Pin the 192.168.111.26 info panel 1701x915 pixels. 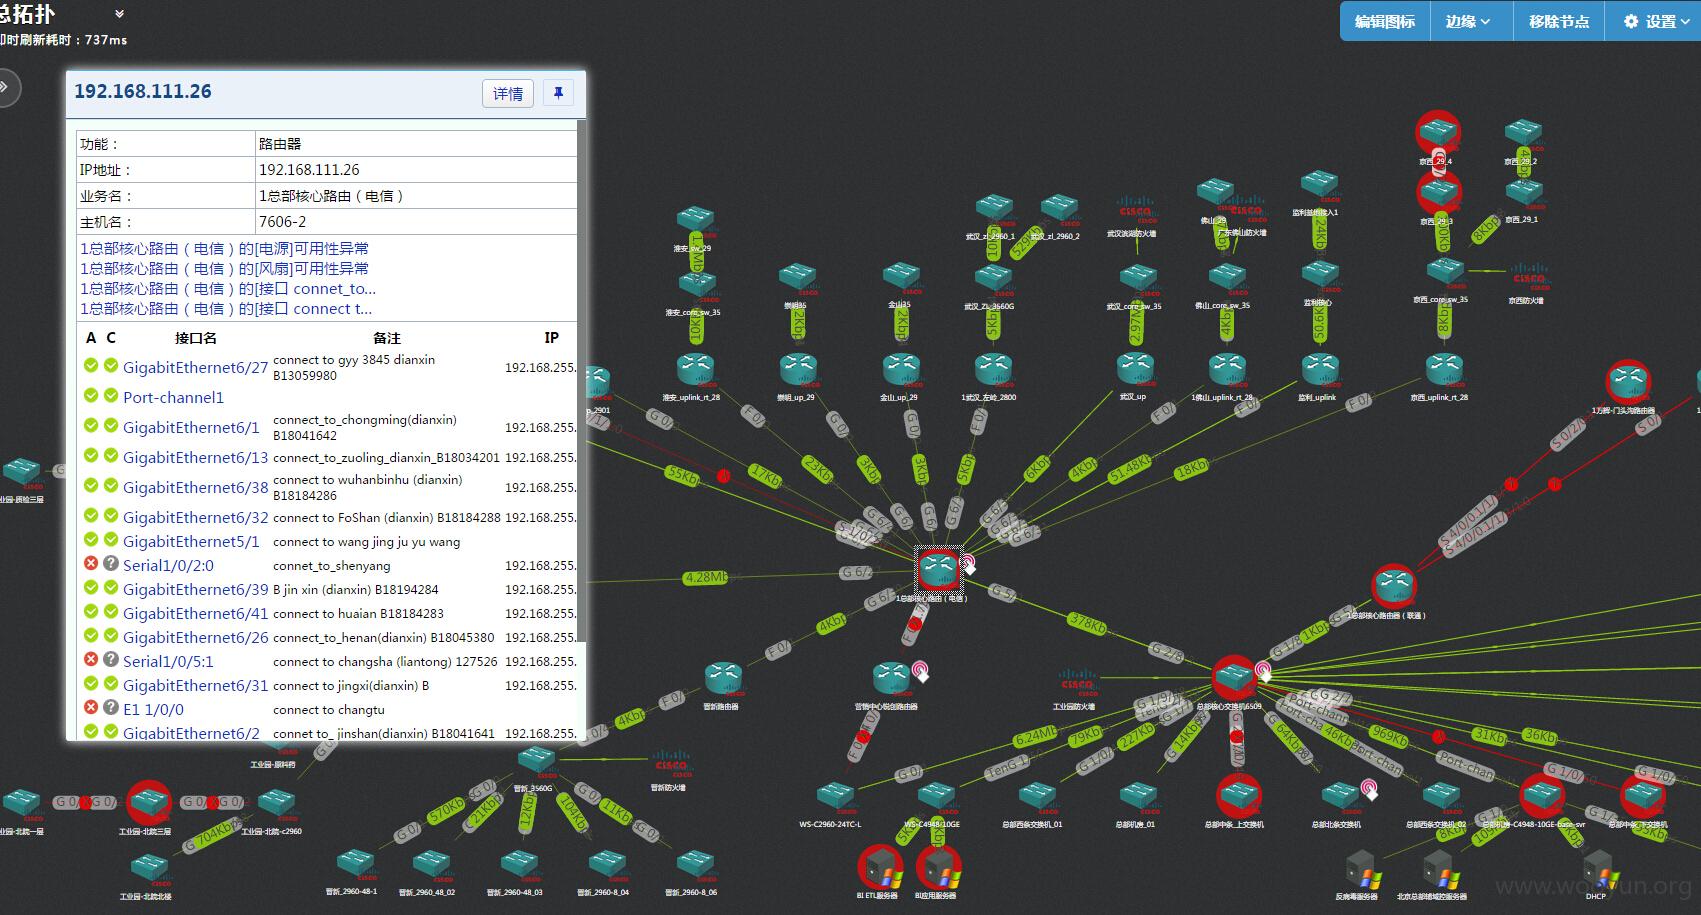pyautogui.click(x=558, y=93)
